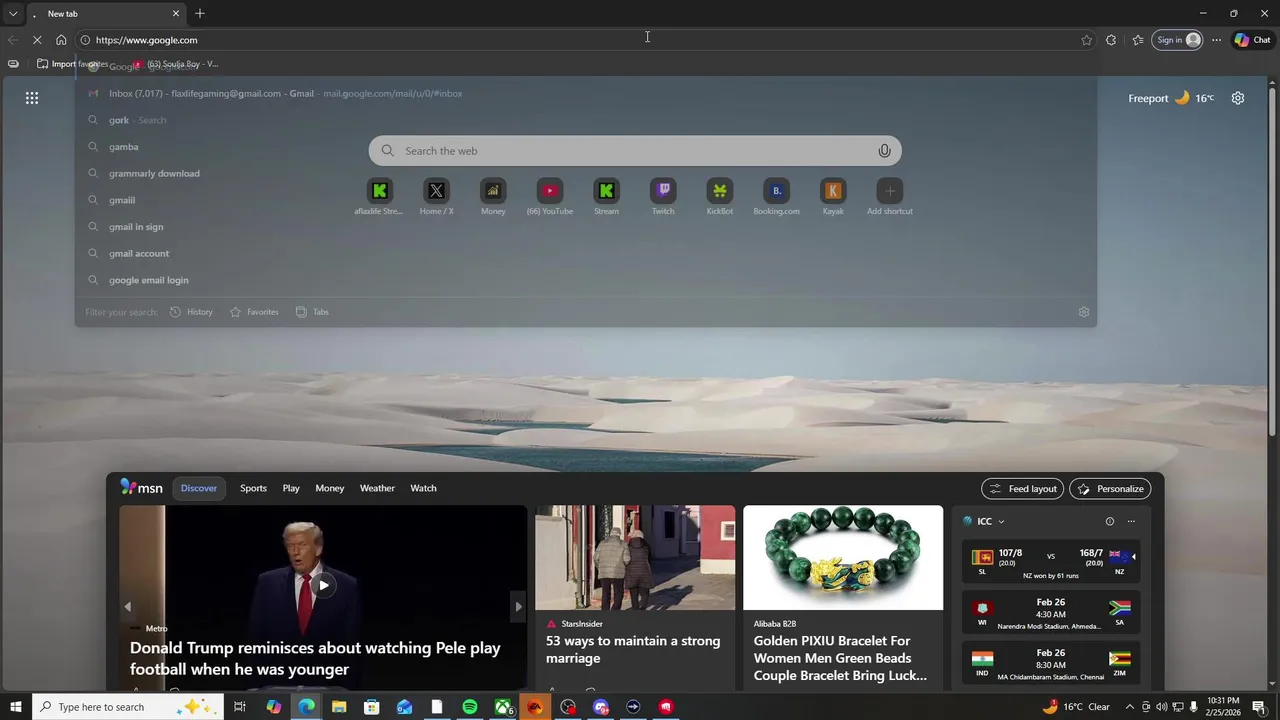This screenshot has height=720, width=1280.
Task: Add a new shortcut tile
Action: tap(890, 197)
